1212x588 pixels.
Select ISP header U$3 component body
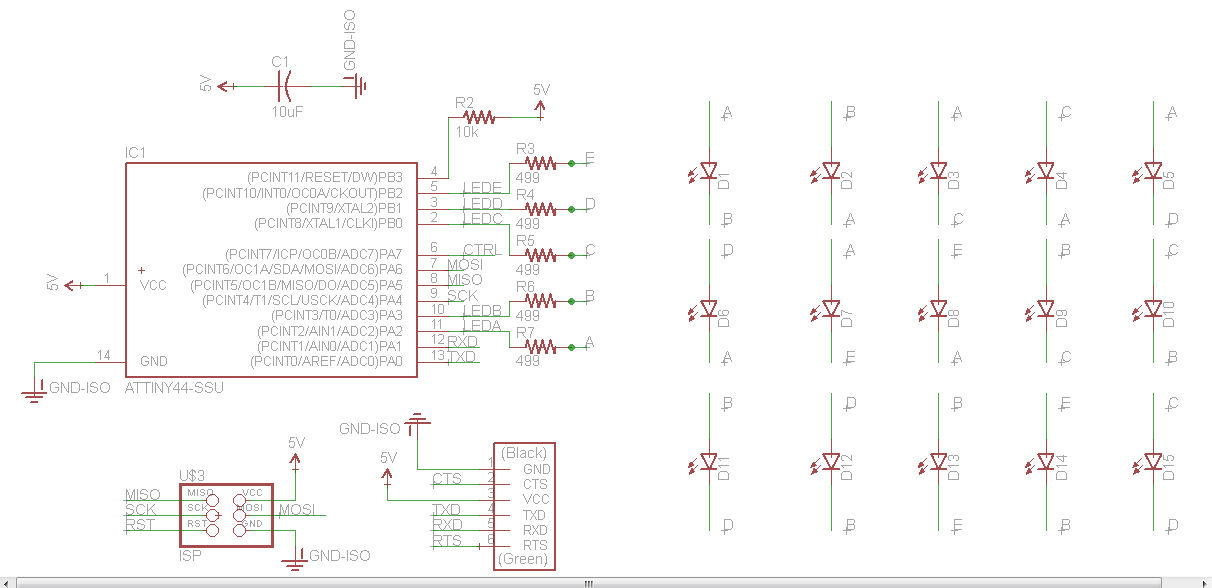[226, 515]
